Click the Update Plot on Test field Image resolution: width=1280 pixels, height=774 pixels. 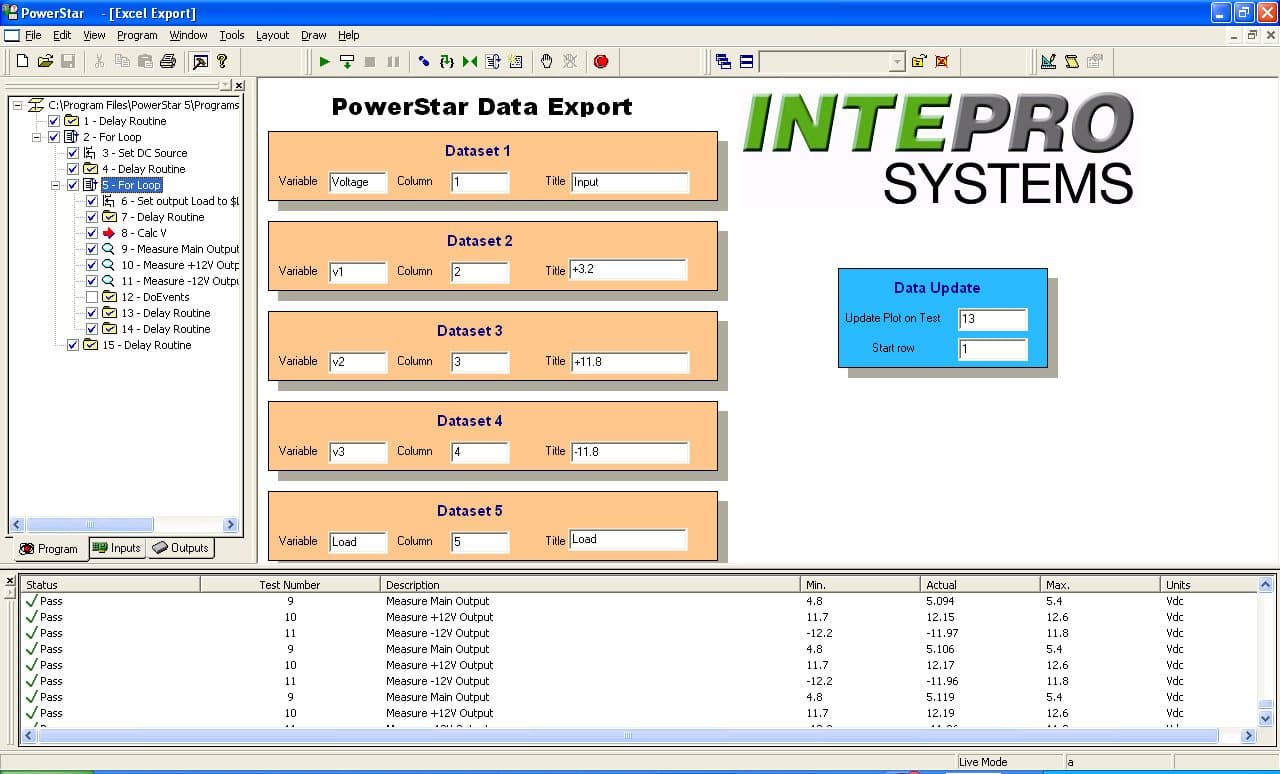(992, 319)
